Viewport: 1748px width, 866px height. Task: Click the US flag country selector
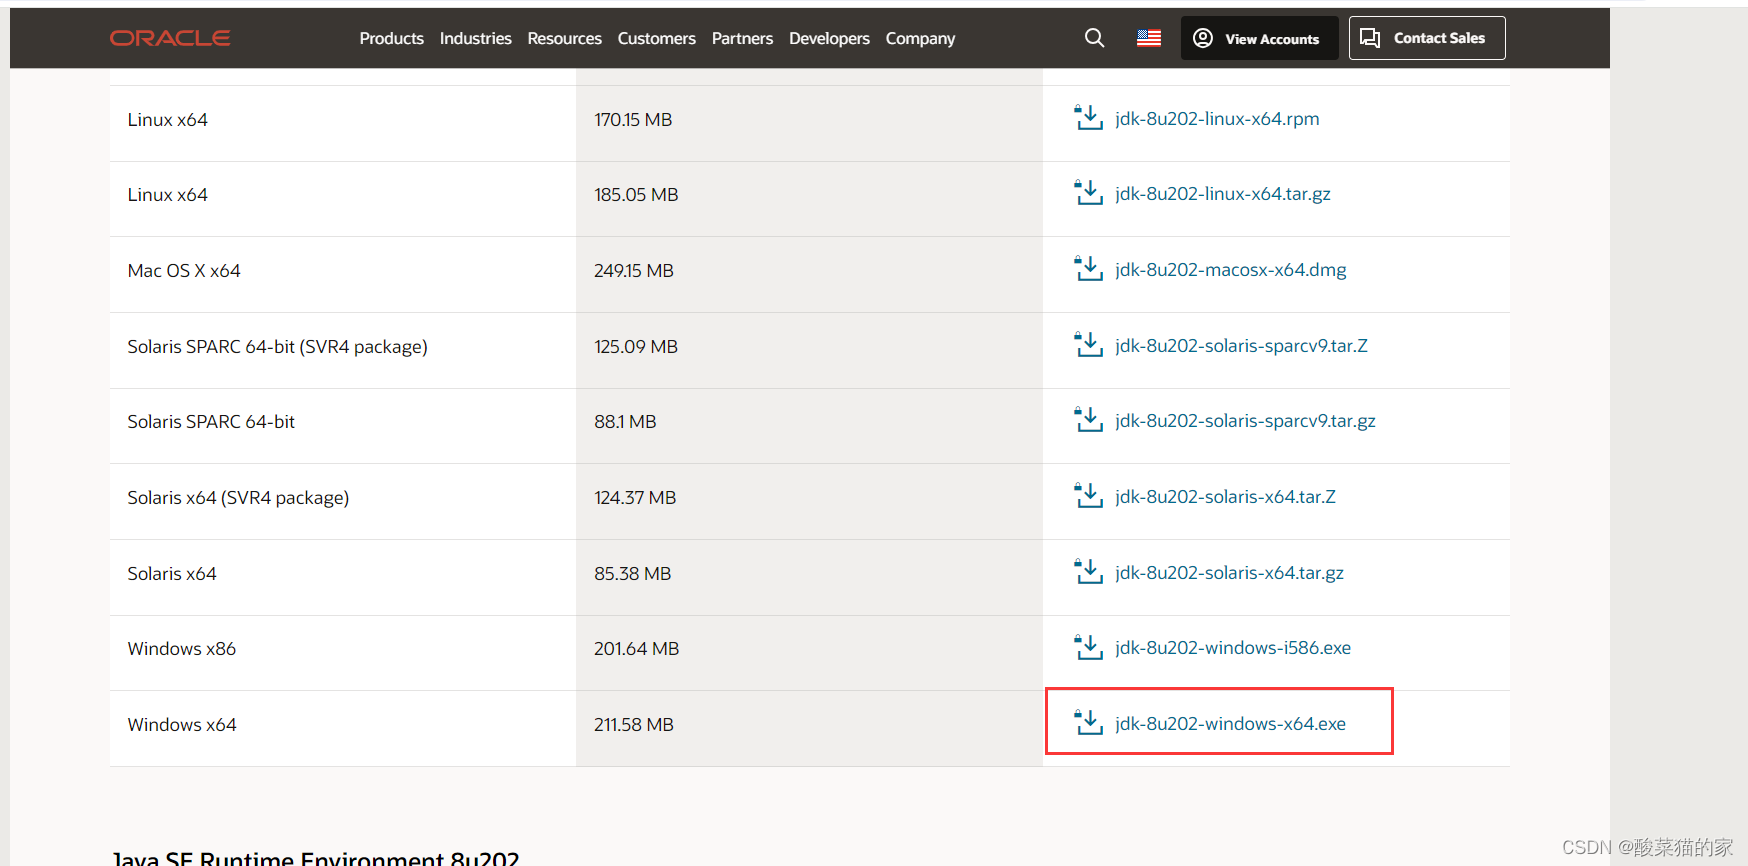1148,38
